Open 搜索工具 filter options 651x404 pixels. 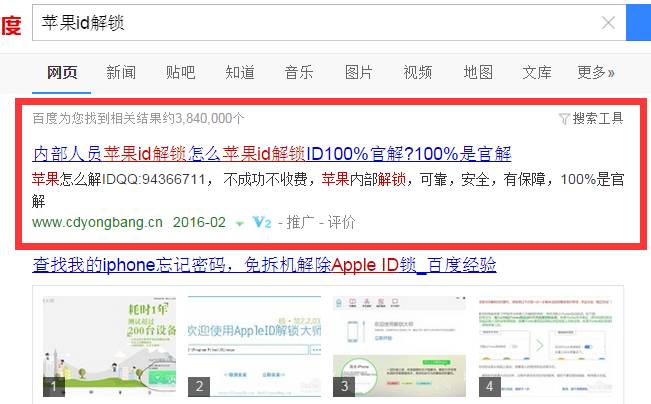597,118
